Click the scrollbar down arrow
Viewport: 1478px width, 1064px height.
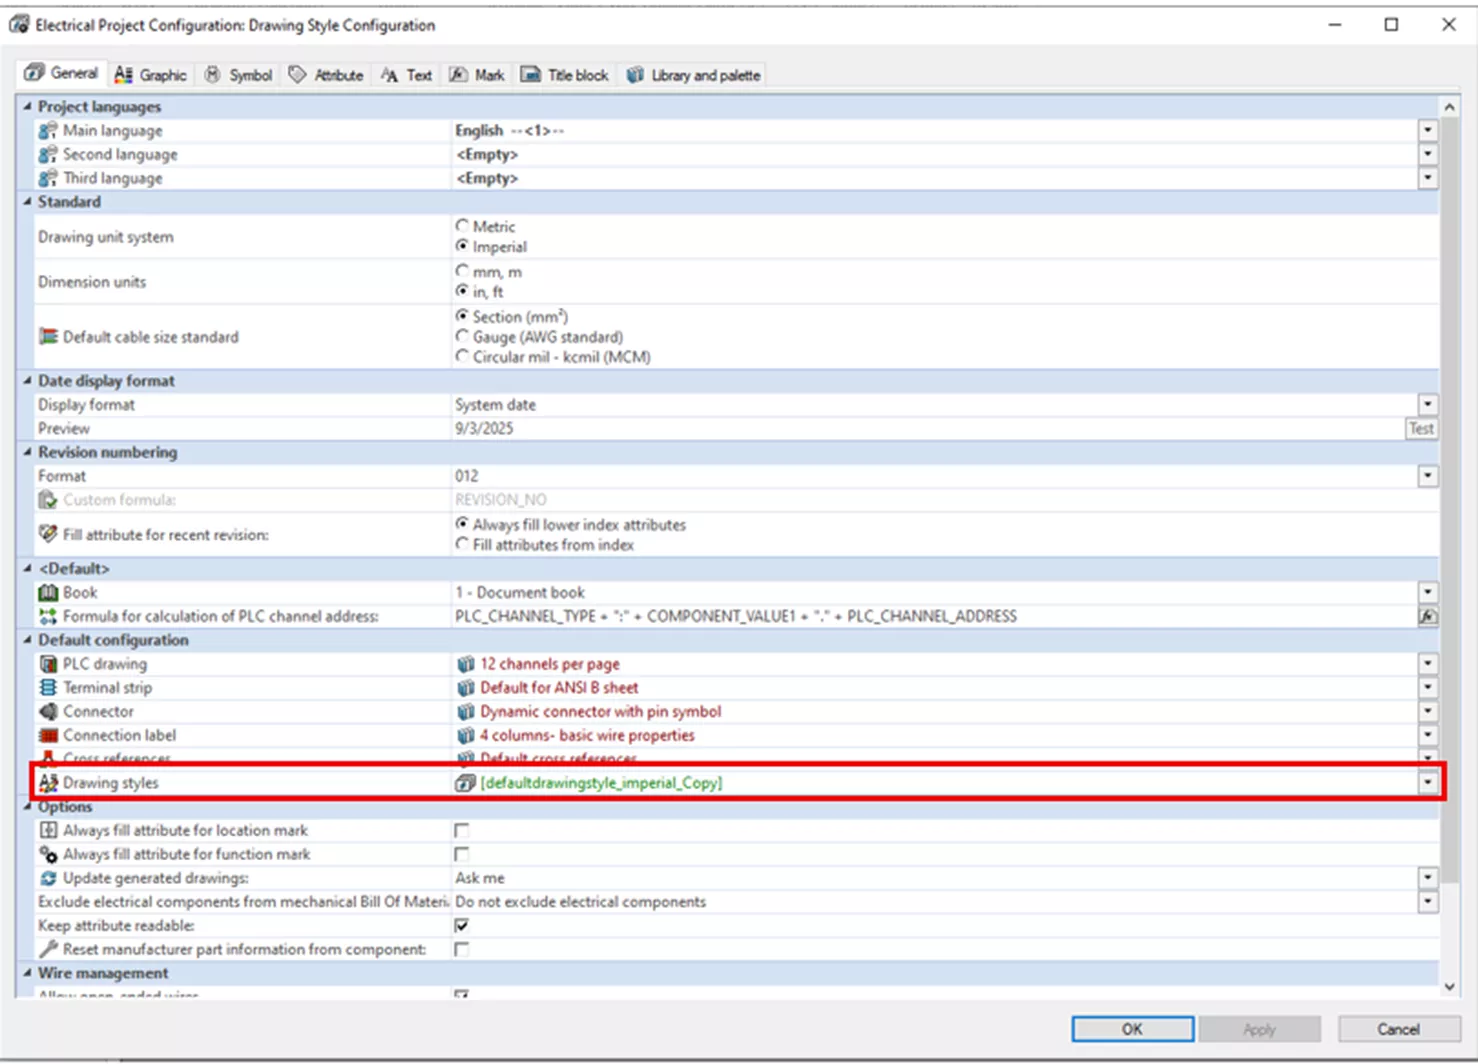1449,987
